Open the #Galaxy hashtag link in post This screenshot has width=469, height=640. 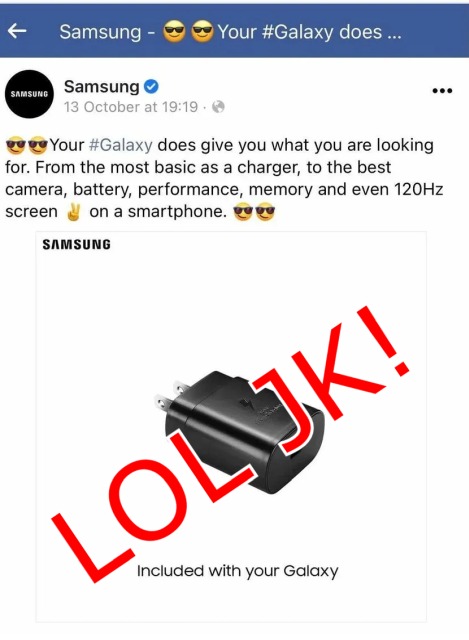pyautogui.click(x=120, y=145)
